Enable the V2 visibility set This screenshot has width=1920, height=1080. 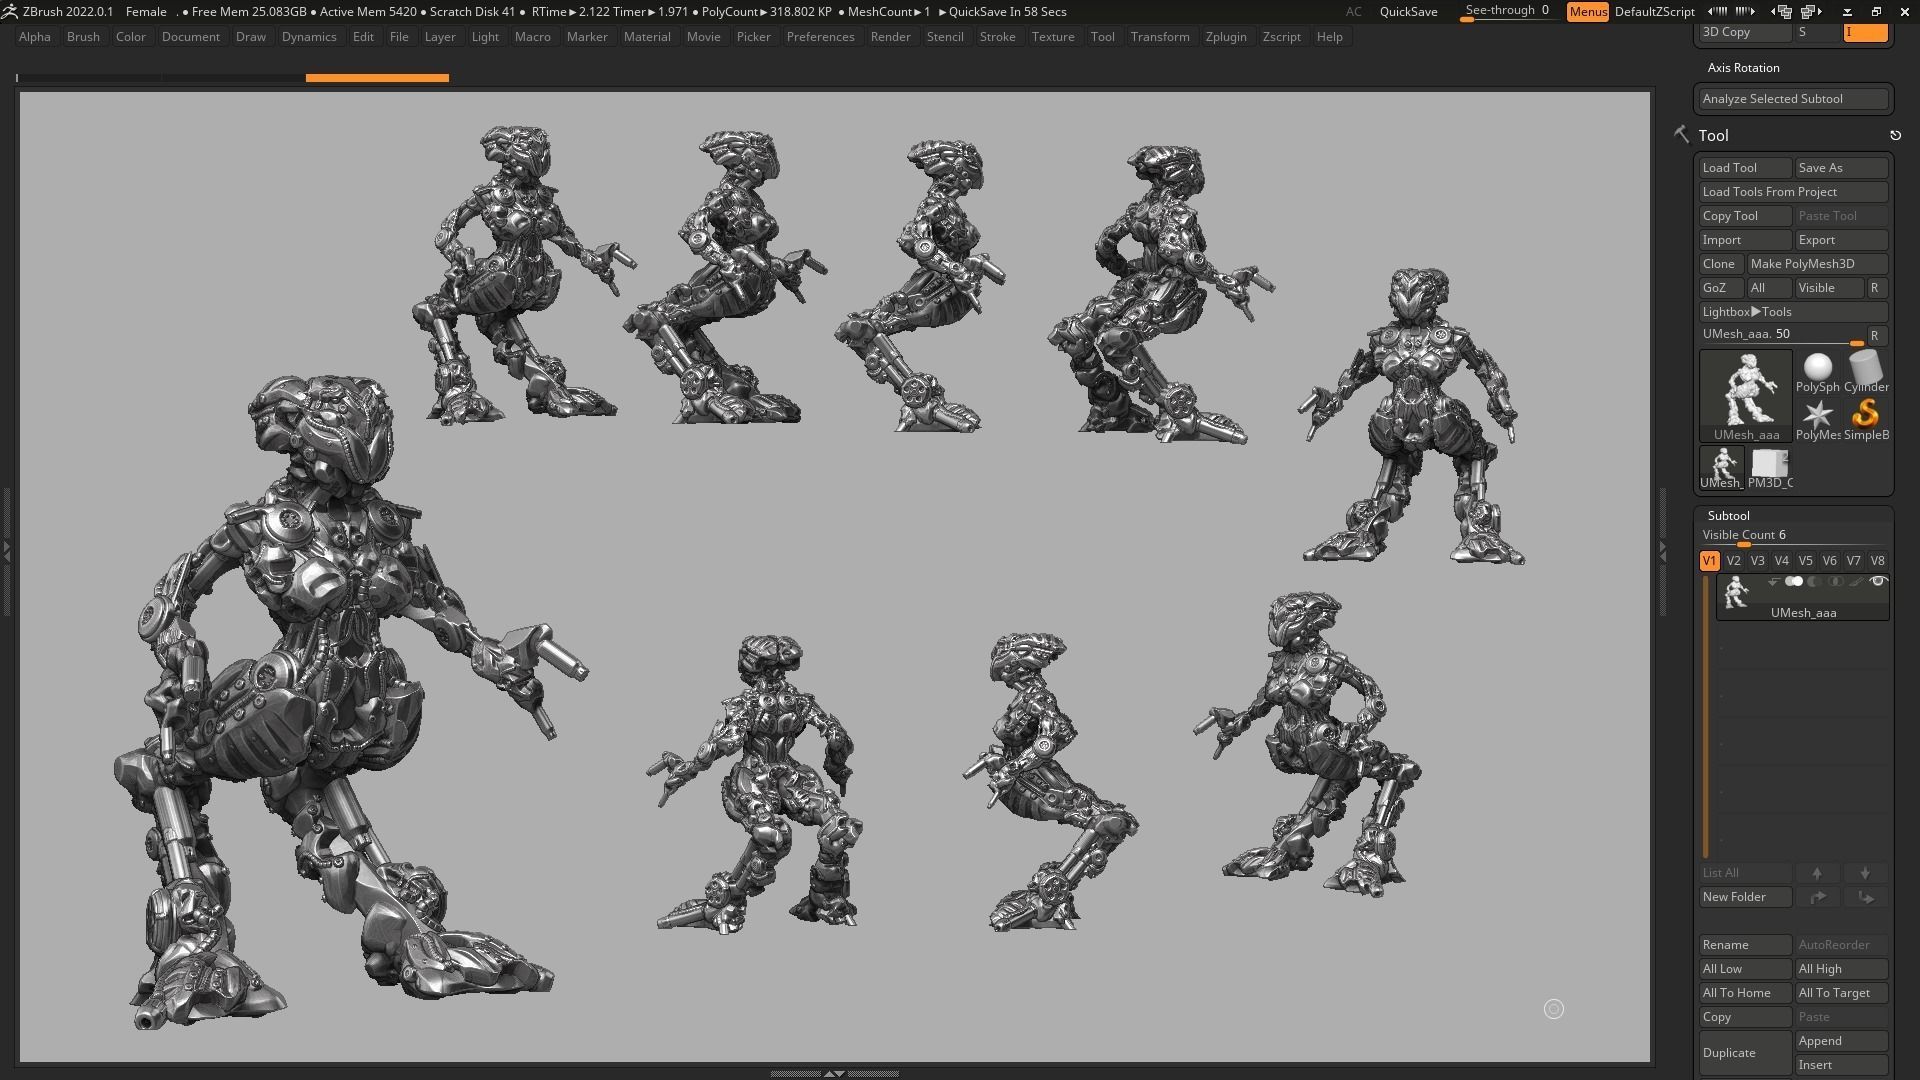pos(1733,561)
